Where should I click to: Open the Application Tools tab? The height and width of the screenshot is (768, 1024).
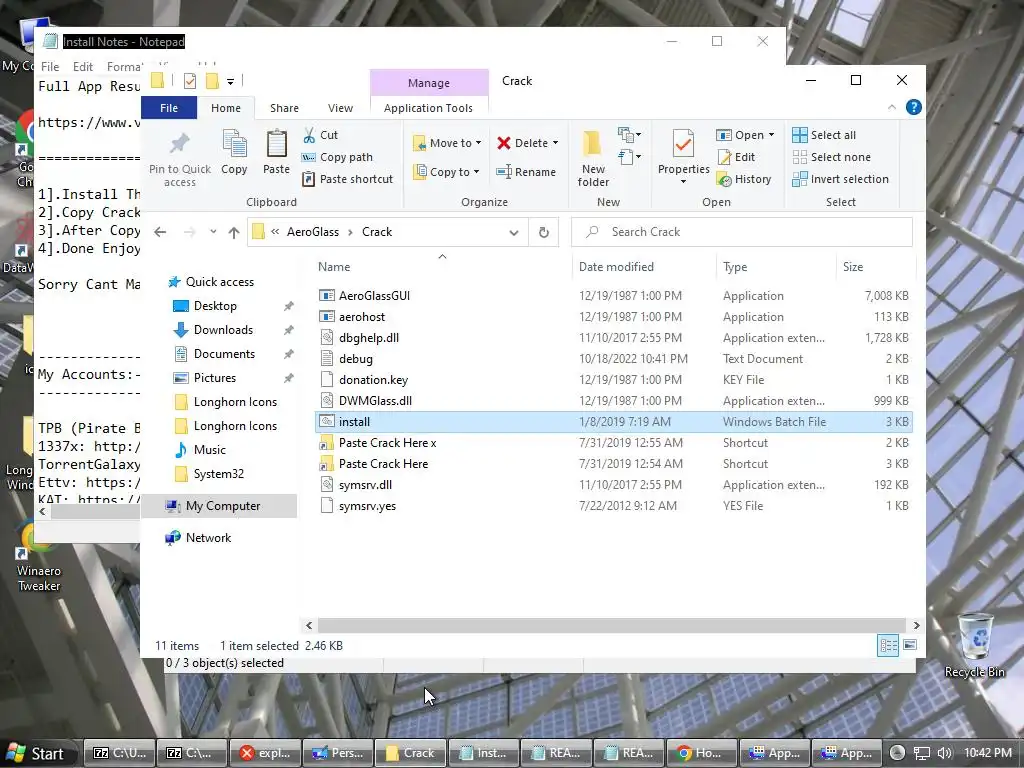428,108
